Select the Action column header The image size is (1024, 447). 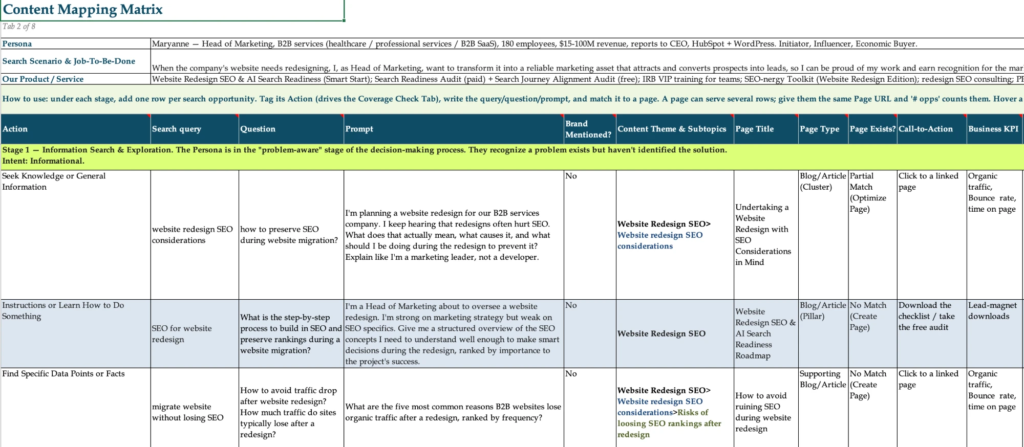75,129
